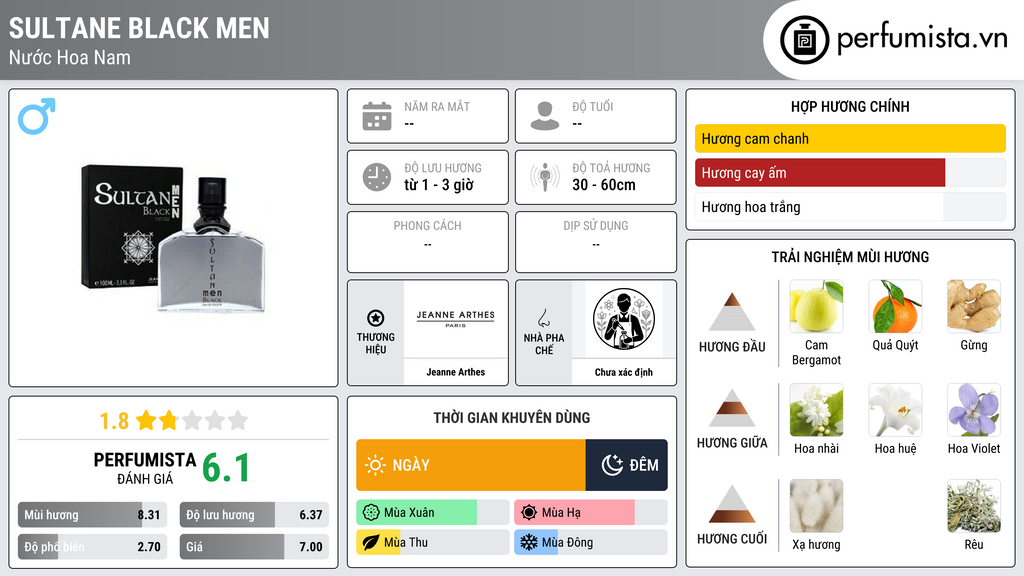The image size is (1024, 576).
Task: Click the perfumista.vn bottle logo icon
Action: pos(804,40)
